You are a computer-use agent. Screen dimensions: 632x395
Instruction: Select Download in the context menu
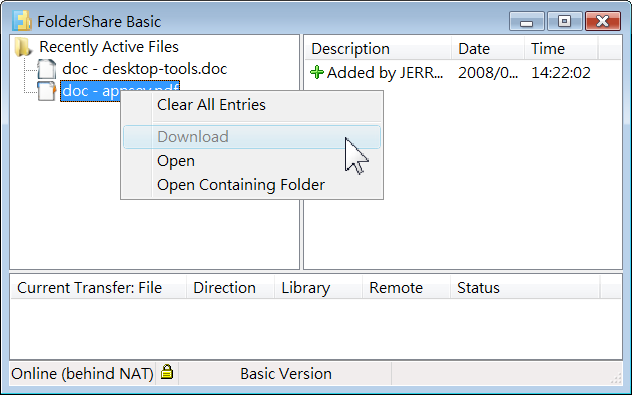coord(252,137)
